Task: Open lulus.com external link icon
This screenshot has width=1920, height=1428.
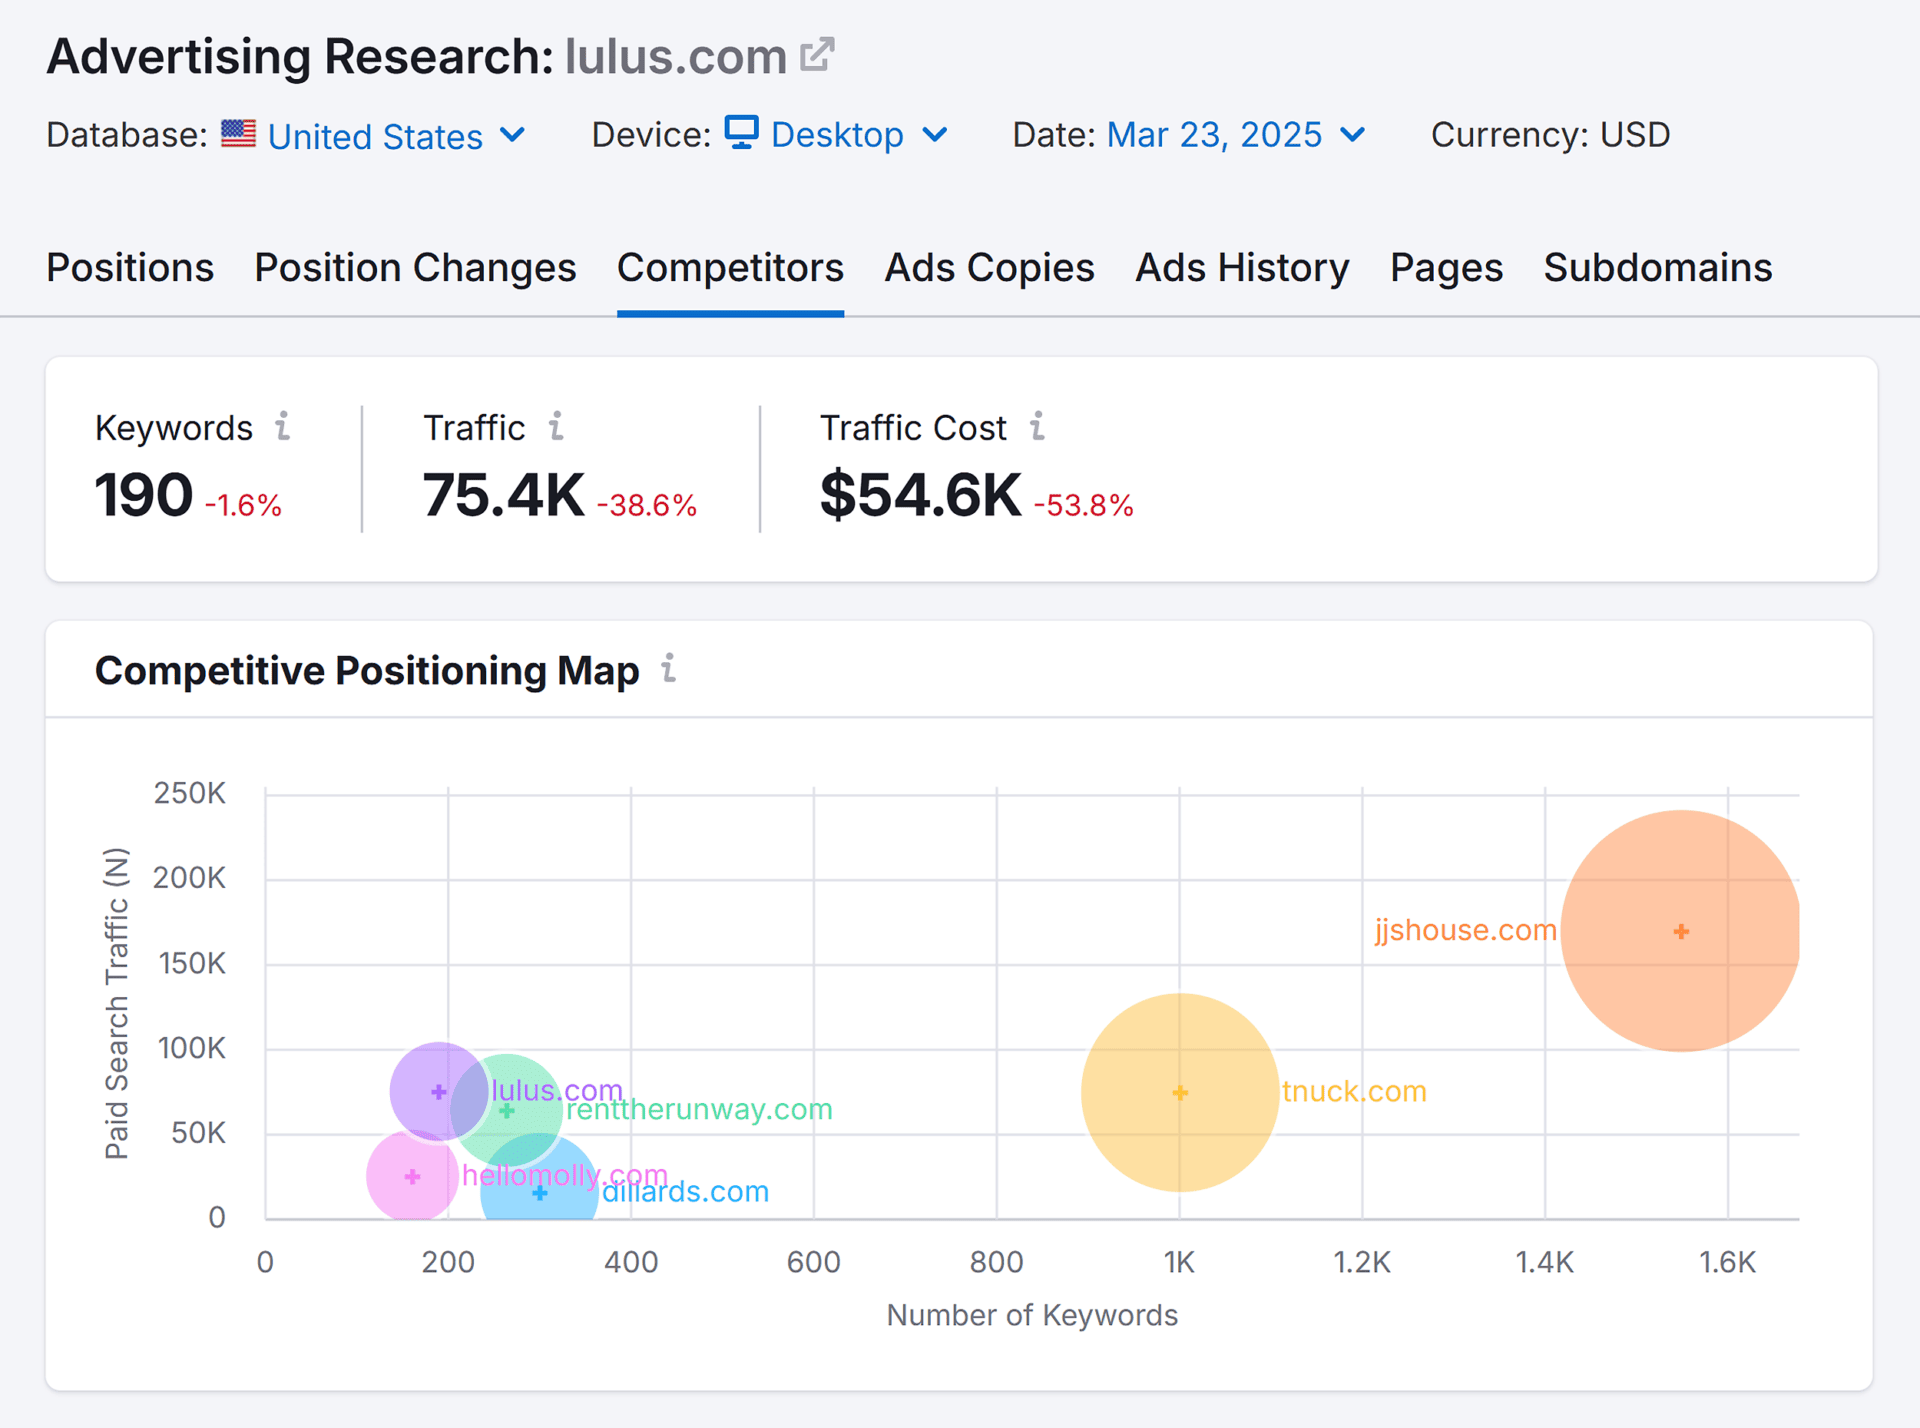Action: (816, 55)
